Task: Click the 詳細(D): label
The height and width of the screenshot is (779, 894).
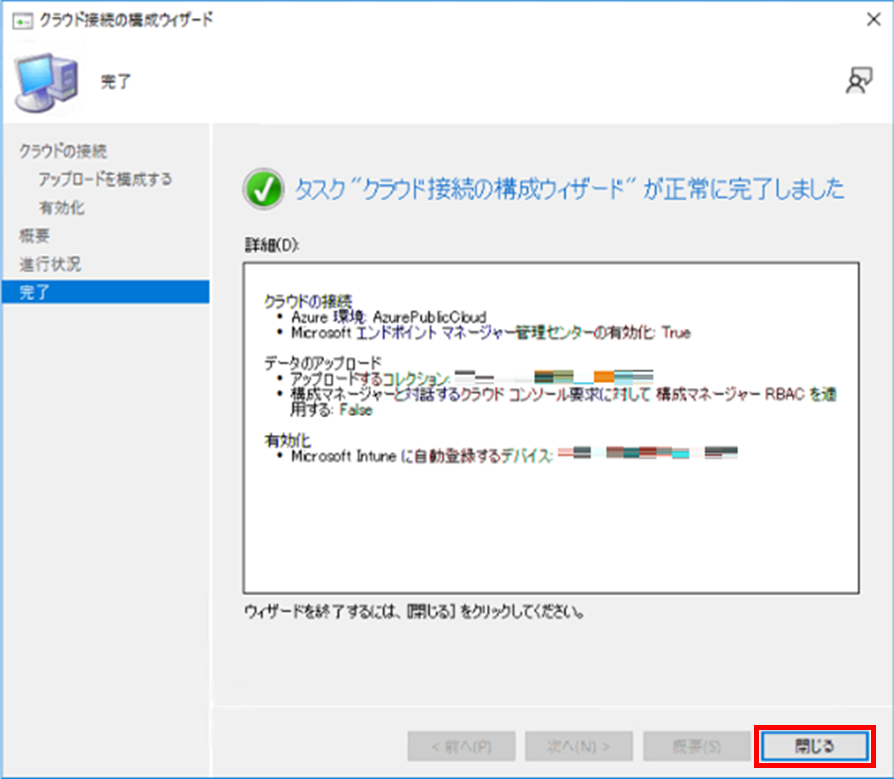Action: pos(271,245)
